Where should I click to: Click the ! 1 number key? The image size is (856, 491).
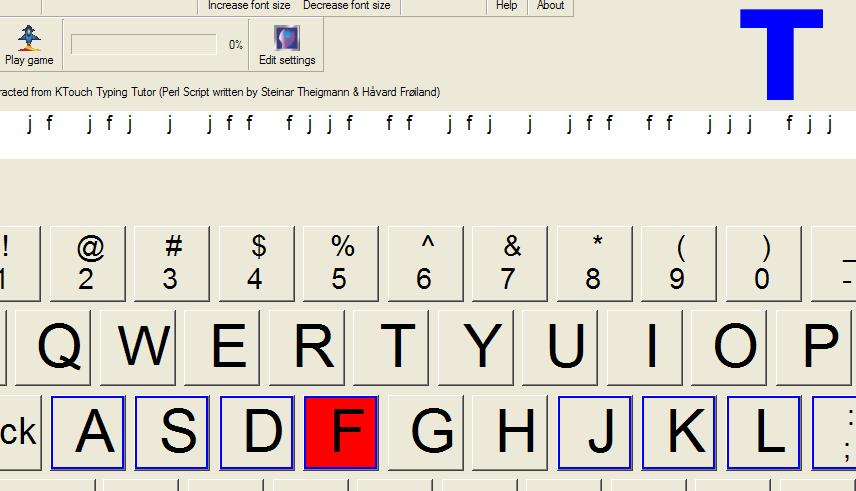click(20, 264)
